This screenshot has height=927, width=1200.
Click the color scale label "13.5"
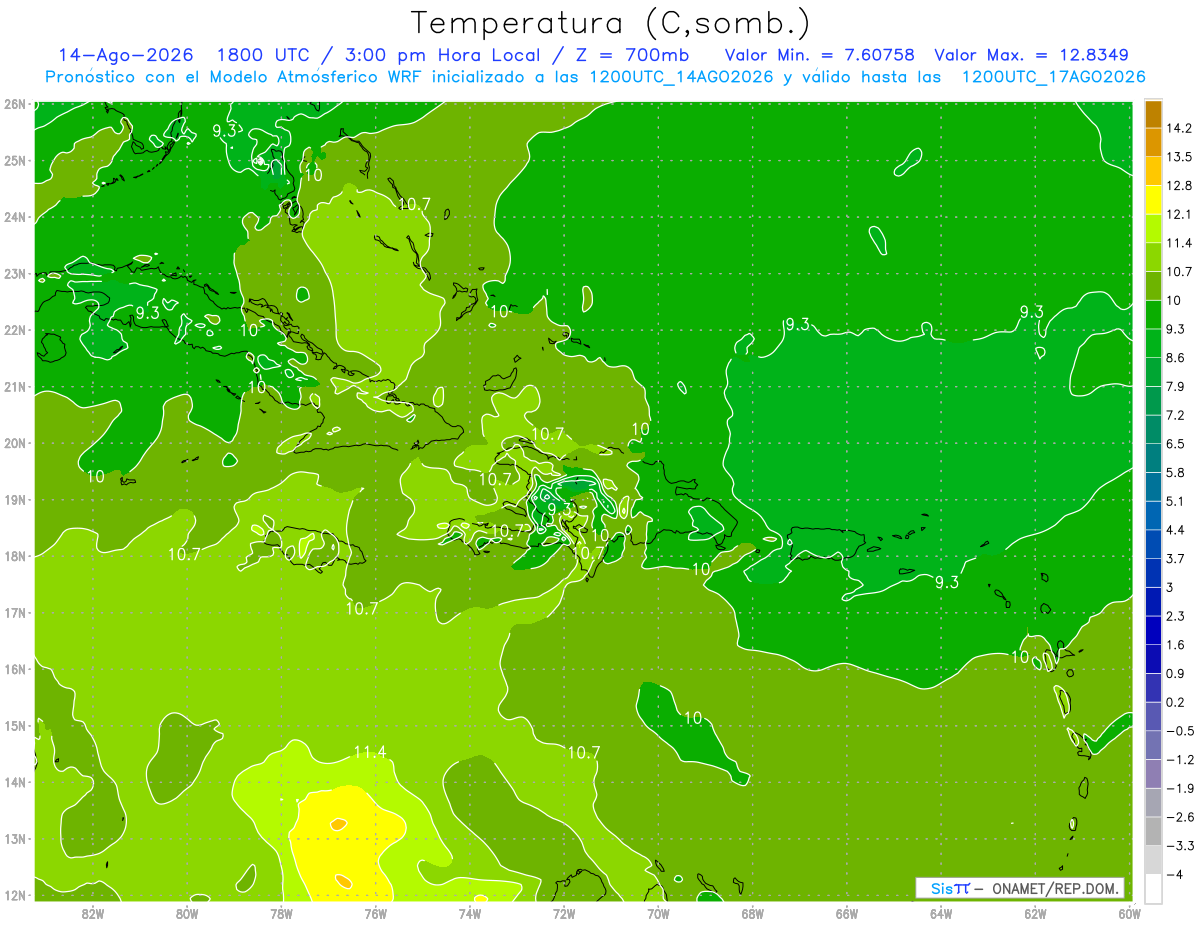pos(1180,157)
